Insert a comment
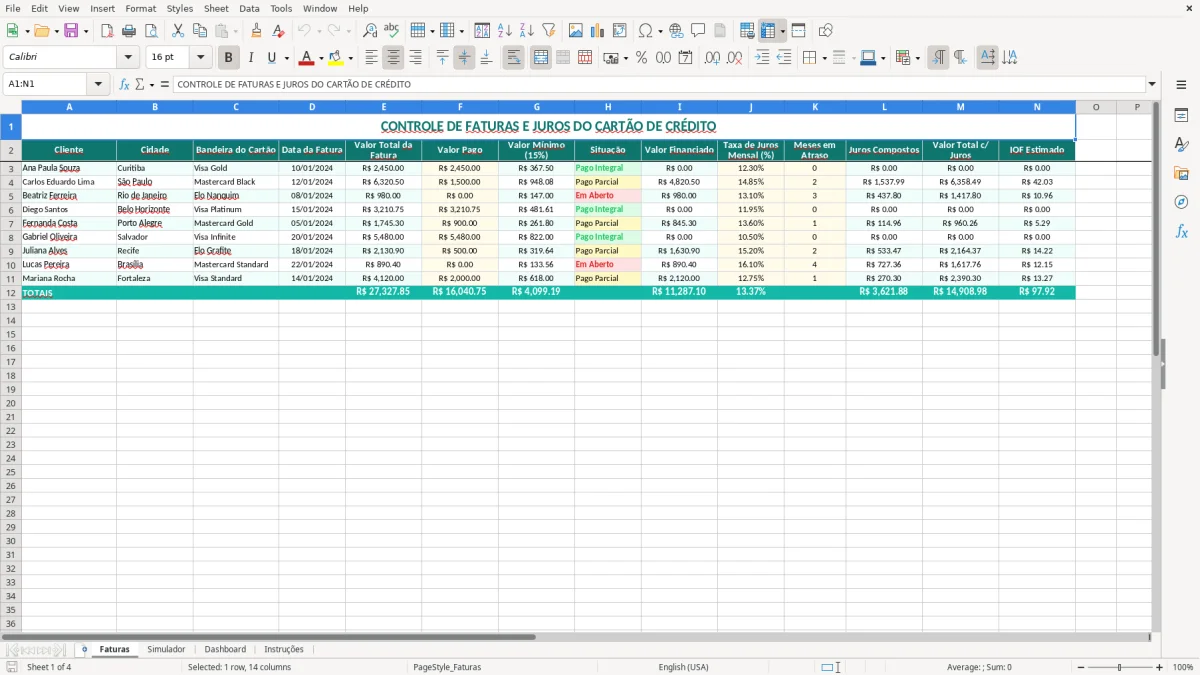 pos(698,31)
